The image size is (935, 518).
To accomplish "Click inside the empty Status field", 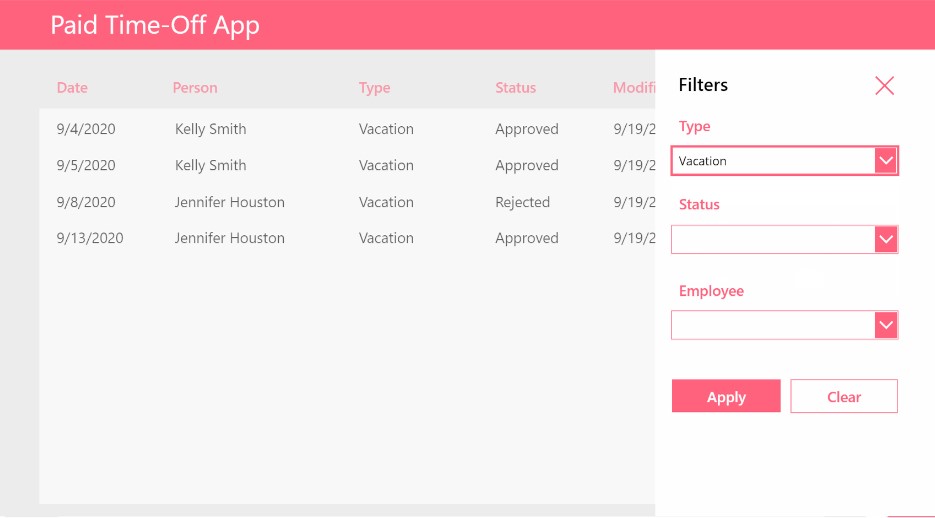I will coord(773,240).
